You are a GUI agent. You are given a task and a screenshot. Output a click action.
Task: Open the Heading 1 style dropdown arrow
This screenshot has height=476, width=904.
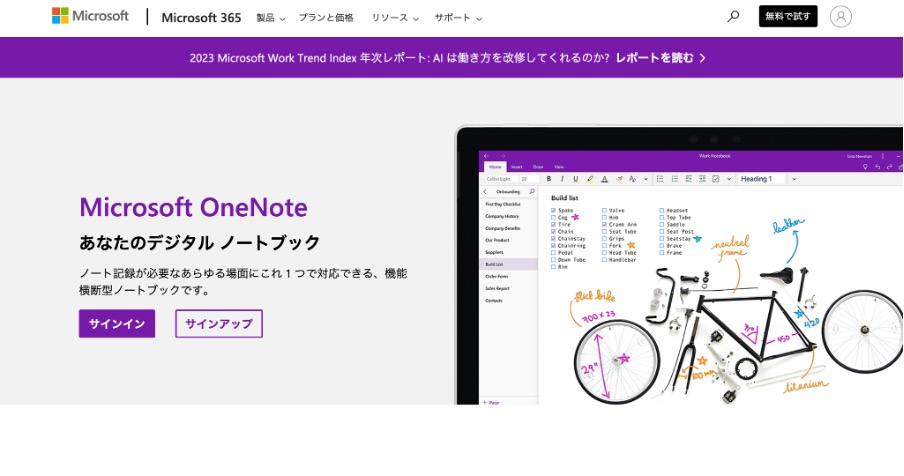(x=794, y=179)
